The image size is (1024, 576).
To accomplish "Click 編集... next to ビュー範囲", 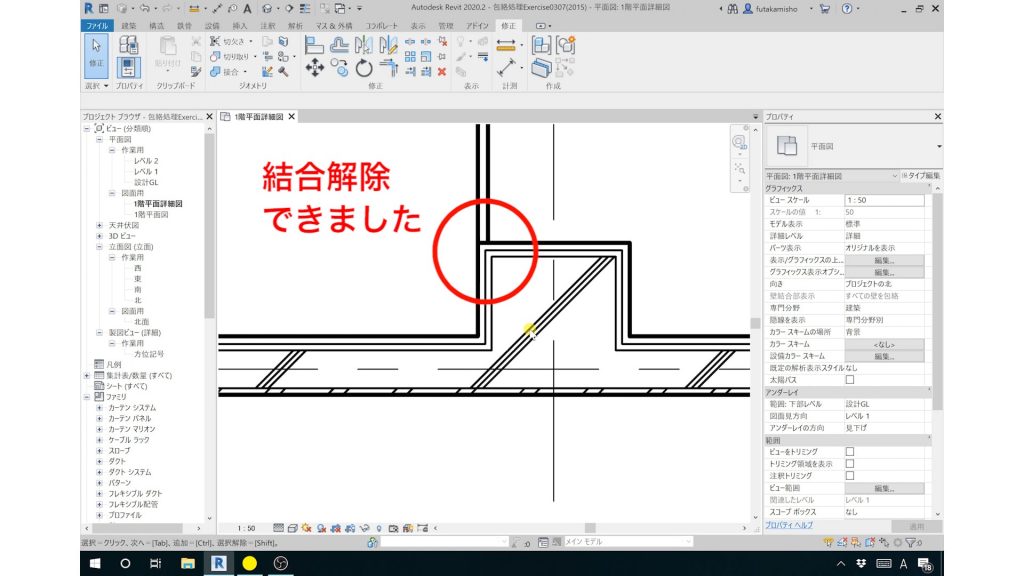I will (886, 488).
